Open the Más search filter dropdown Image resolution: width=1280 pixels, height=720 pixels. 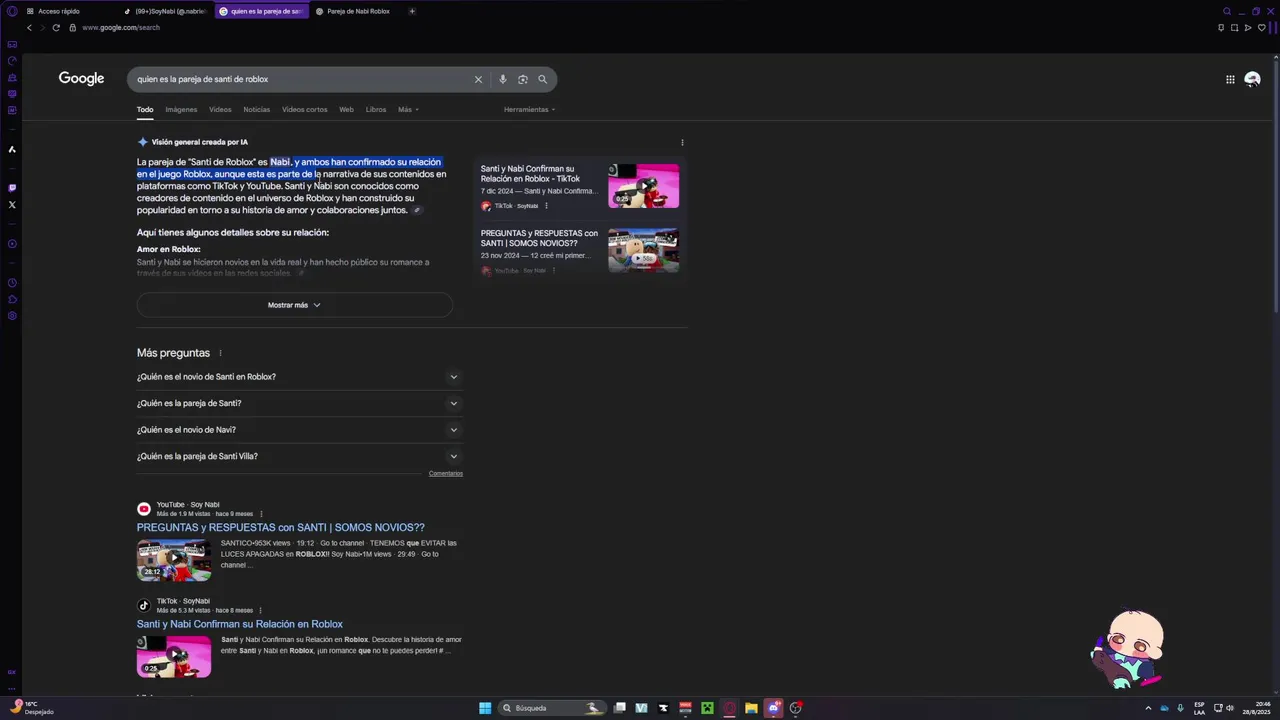coord(408,109)
